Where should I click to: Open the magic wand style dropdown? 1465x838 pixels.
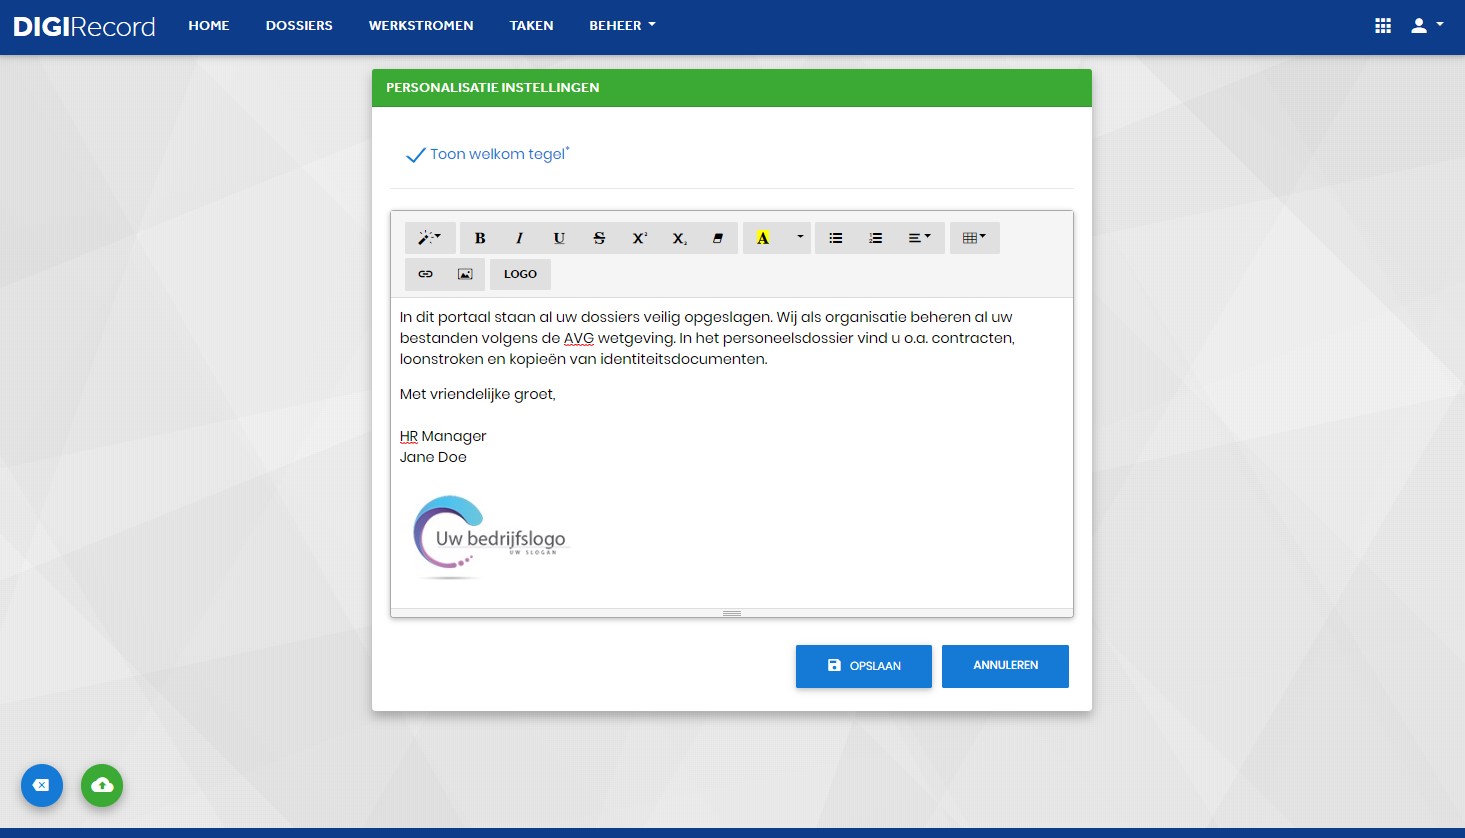[430, 238]
